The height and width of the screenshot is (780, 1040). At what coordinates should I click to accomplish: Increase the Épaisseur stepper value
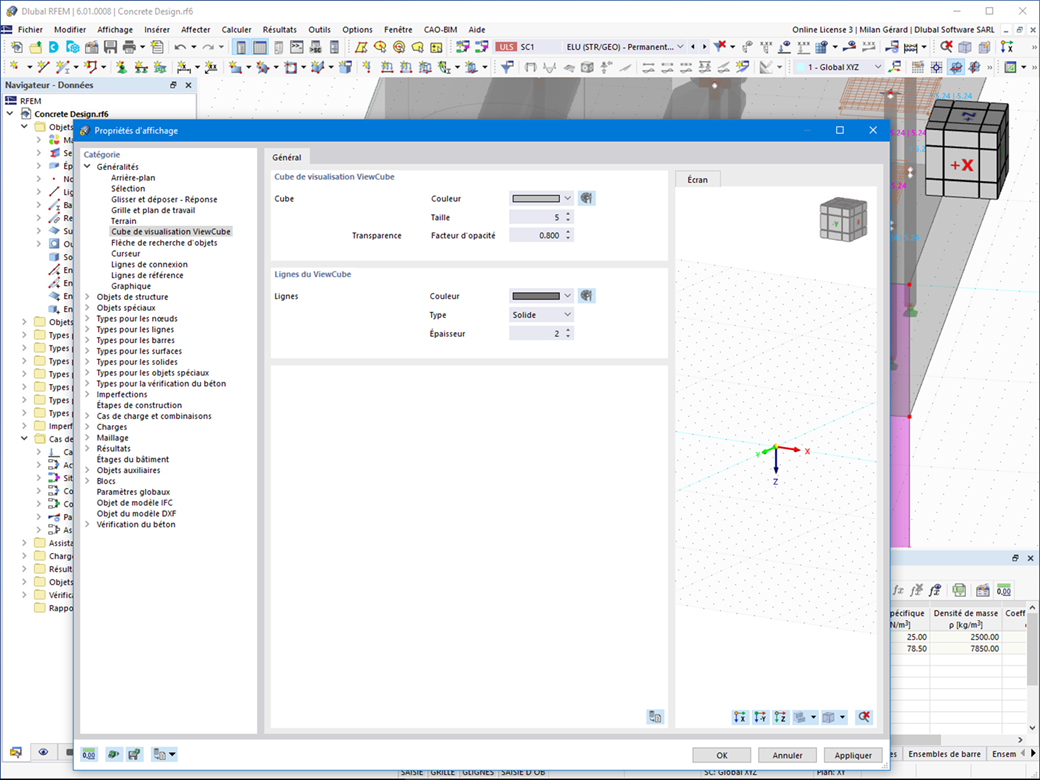(568, 330)
